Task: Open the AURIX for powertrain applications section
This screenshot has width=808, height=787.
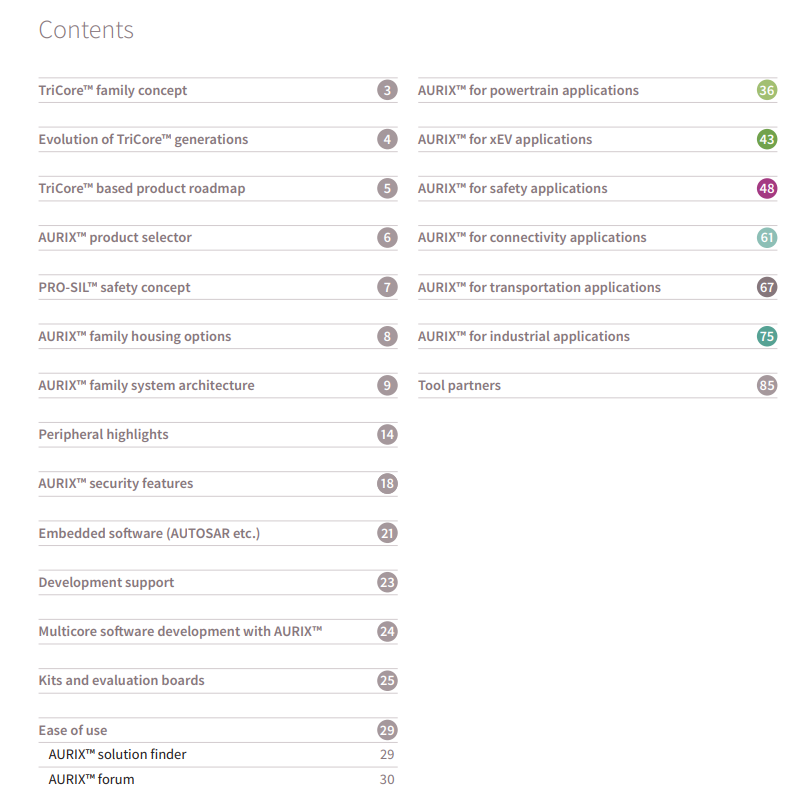Action: 528,91
